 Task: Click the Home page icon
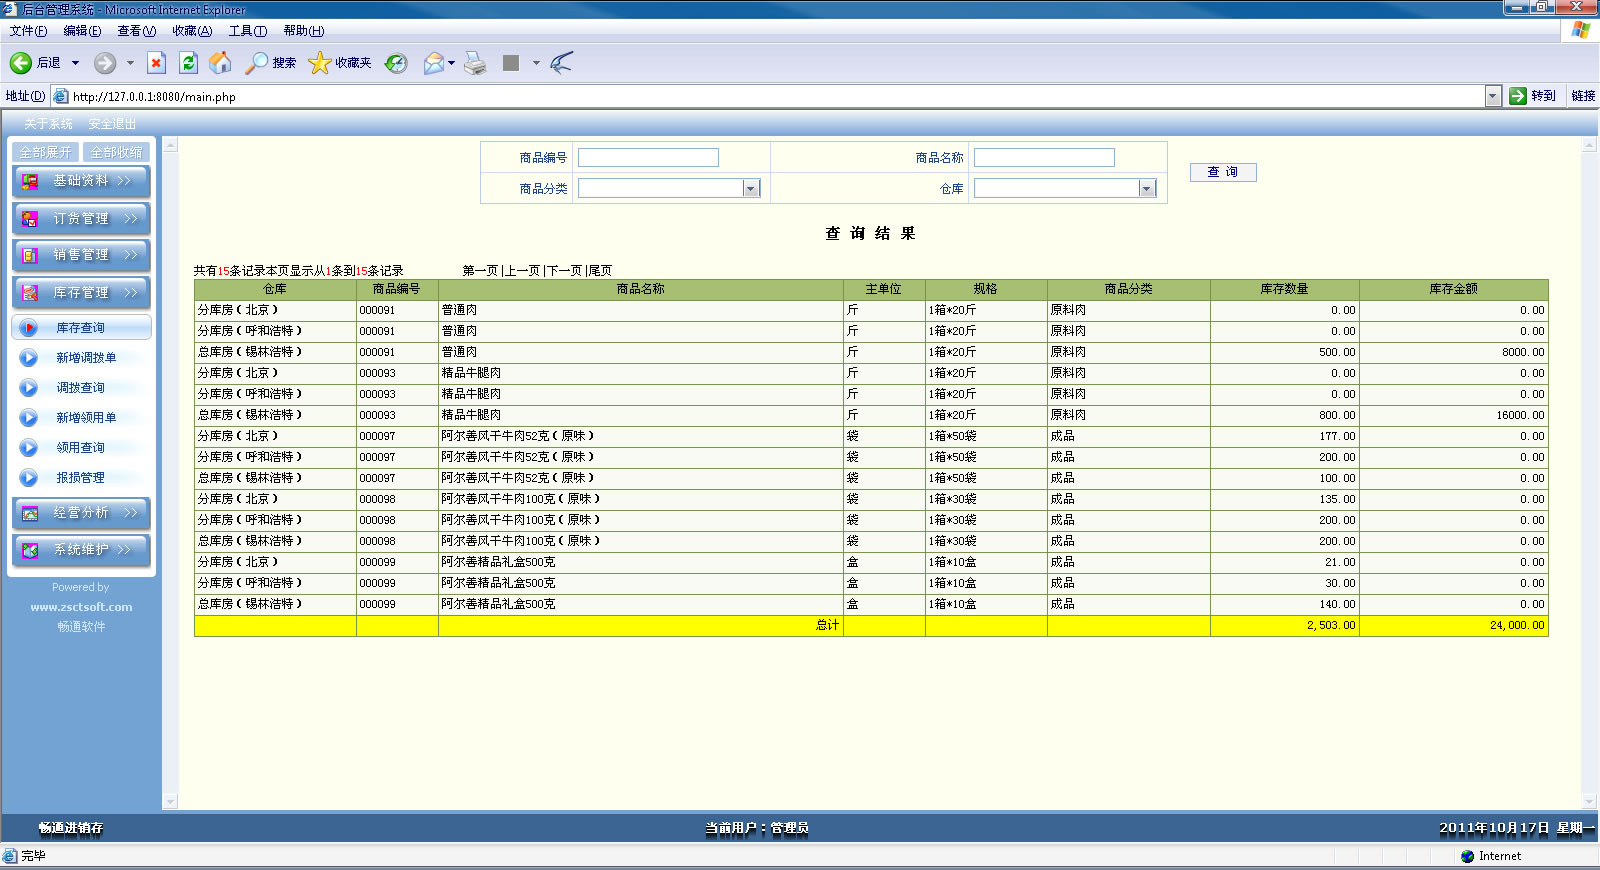coord(220,63)
